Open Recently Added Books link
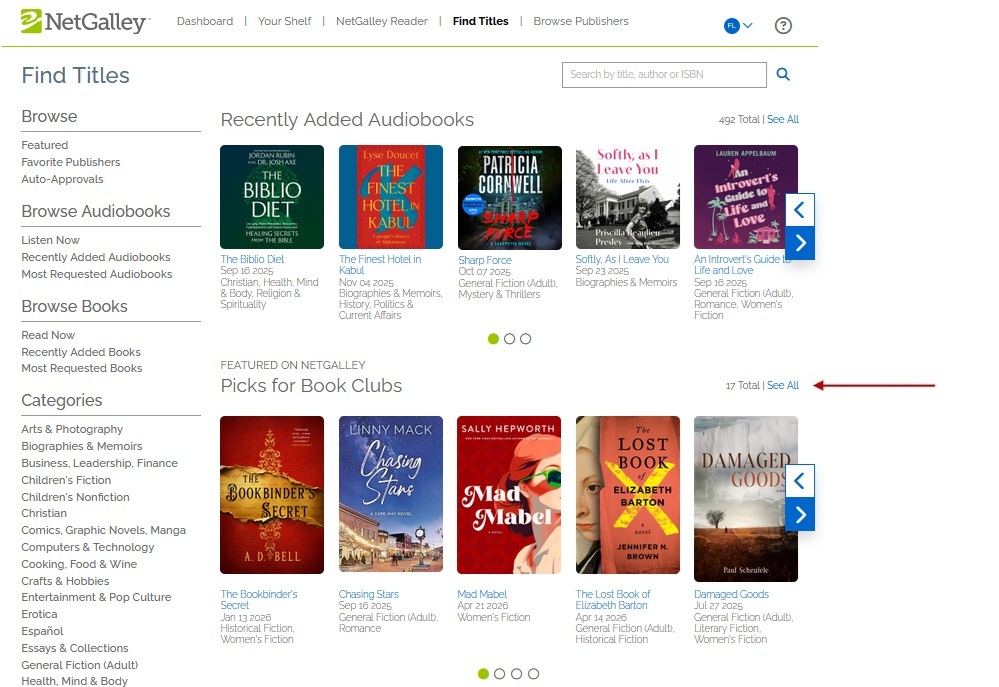The height and width of the screenshot is (687, 999). (x=81, y=352)
